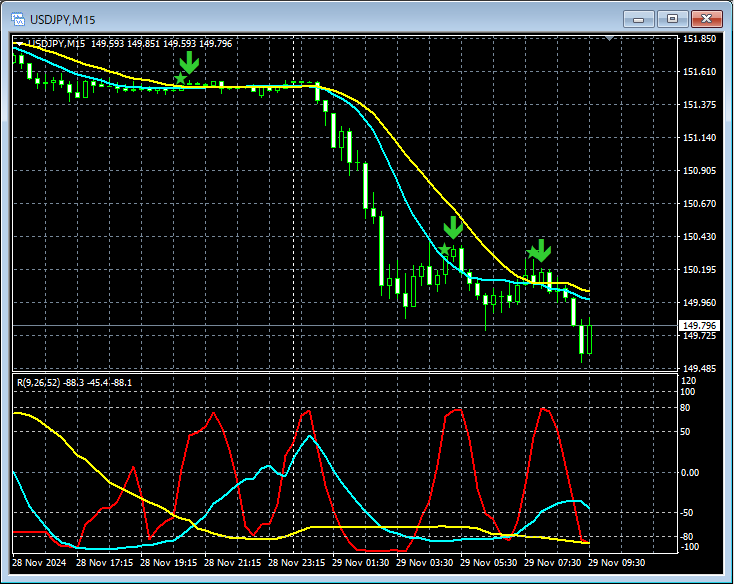Click the 50 level on indicator scale
Screen dimensions: 735x584
tap(685, 432)
